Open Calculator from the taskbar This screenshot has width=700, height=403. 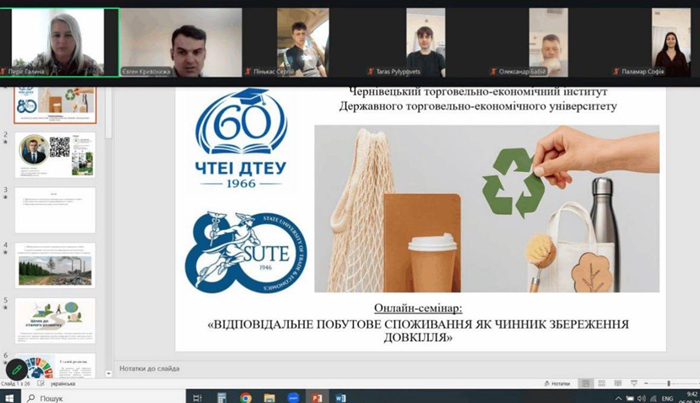point(221,398)
